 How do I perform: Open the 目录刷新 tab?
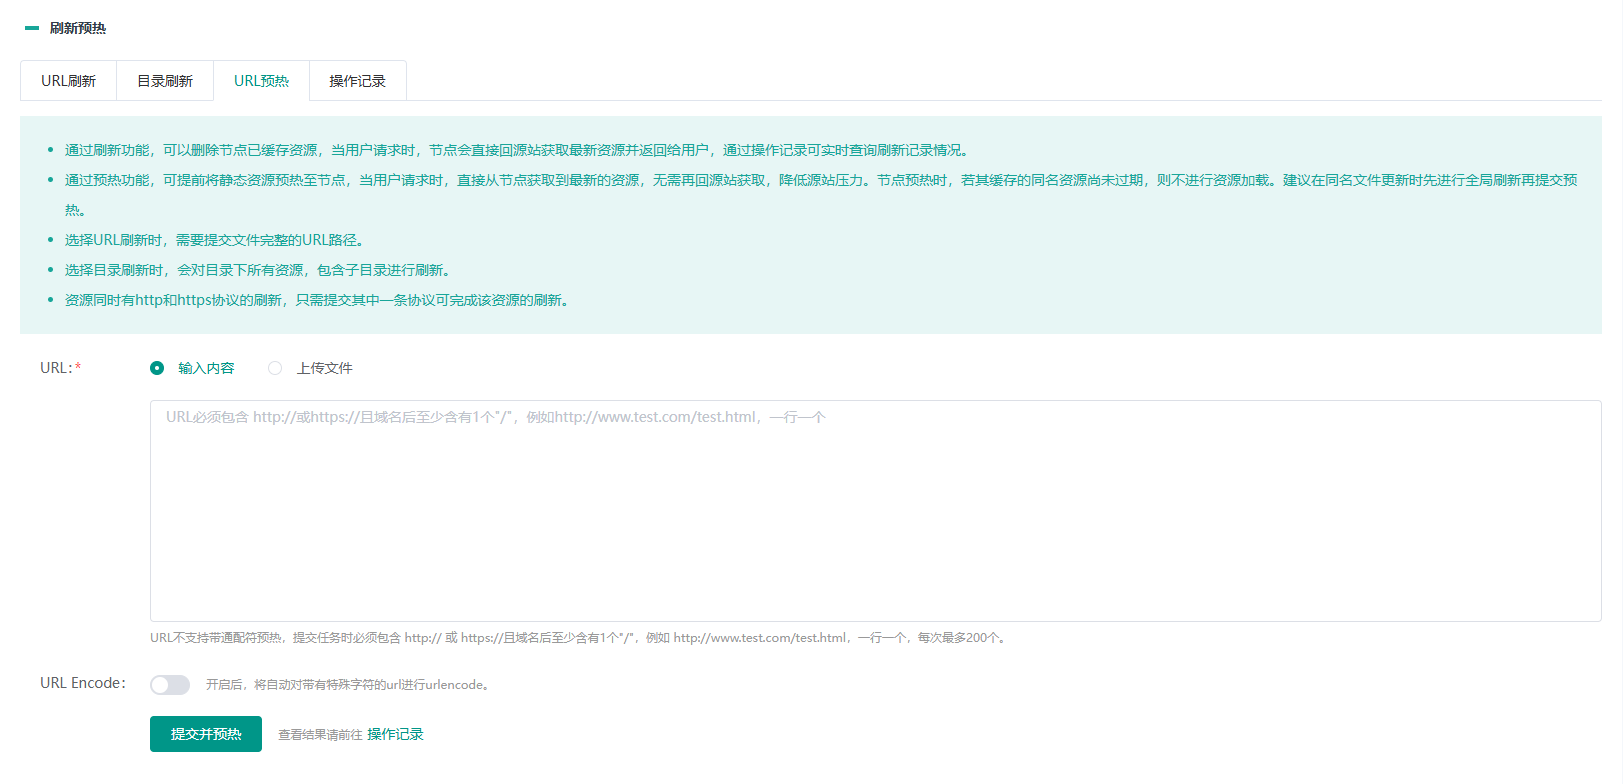165,81
